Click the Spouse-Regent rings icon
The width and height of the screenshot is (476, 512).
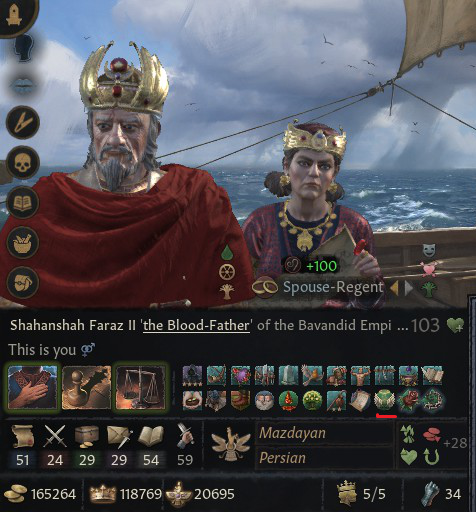(265, 287)
